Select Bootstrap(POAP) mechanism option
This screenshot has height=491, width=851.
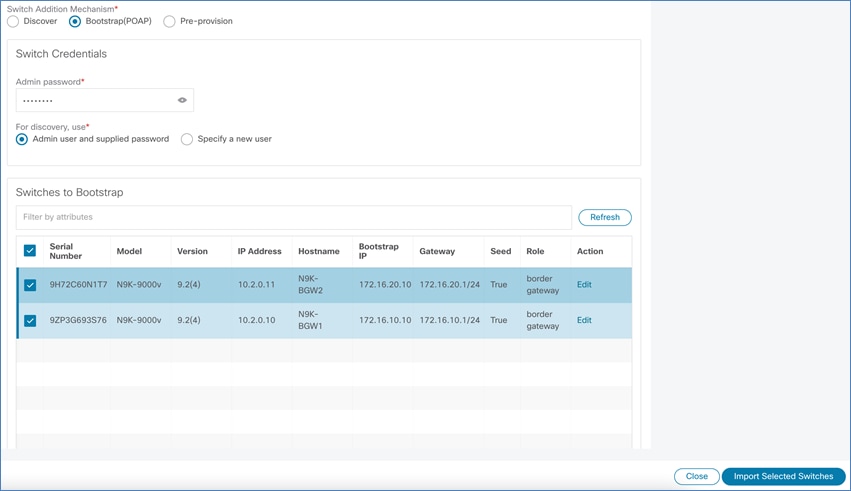click(75, 21)
